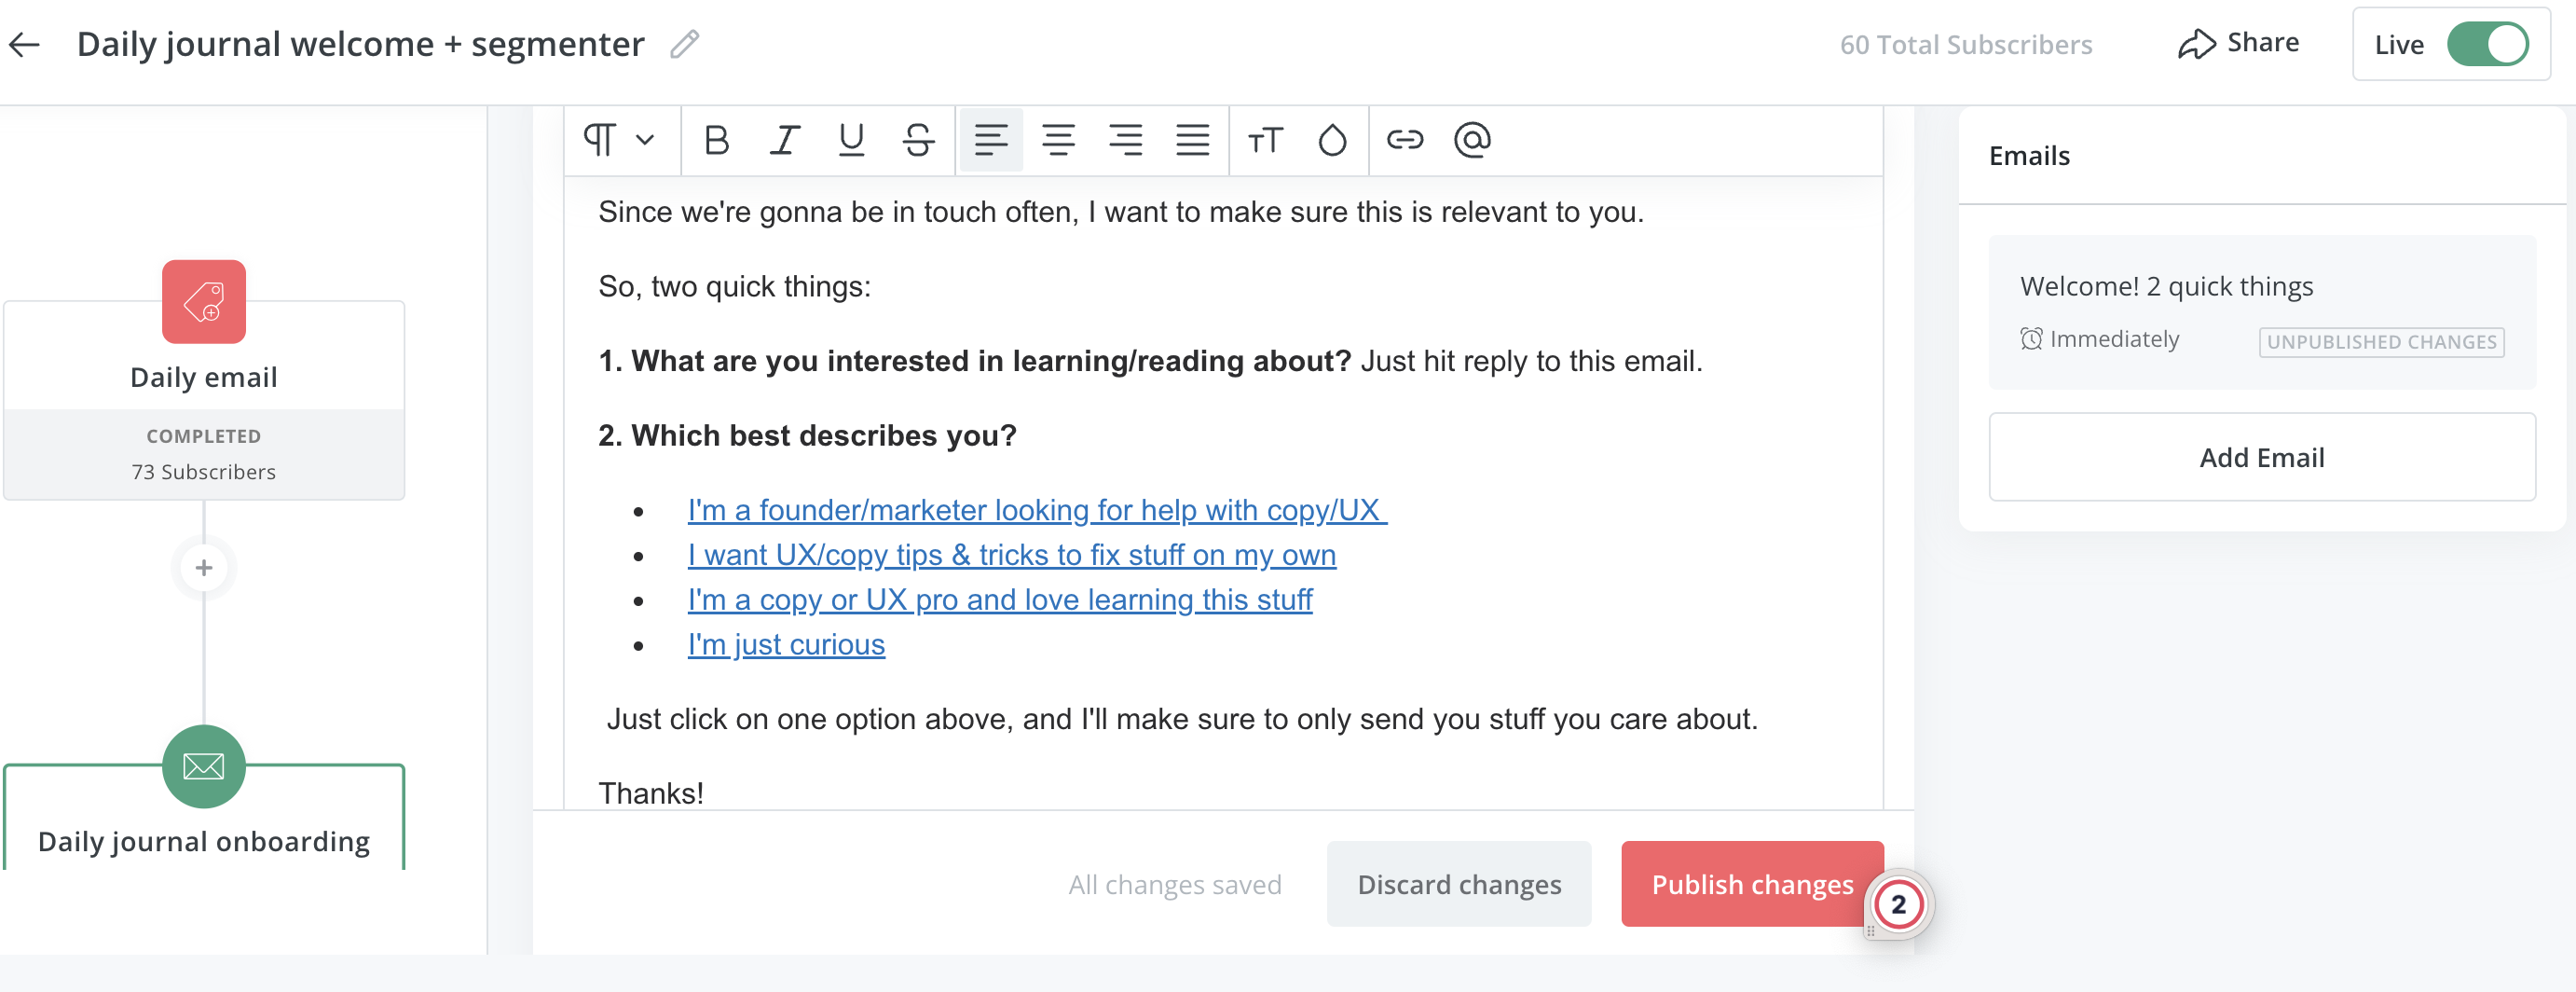The width and height of the screenshot is (2576, 992).
Task: Add a step with the plus button
Action: tap(204, 568)
